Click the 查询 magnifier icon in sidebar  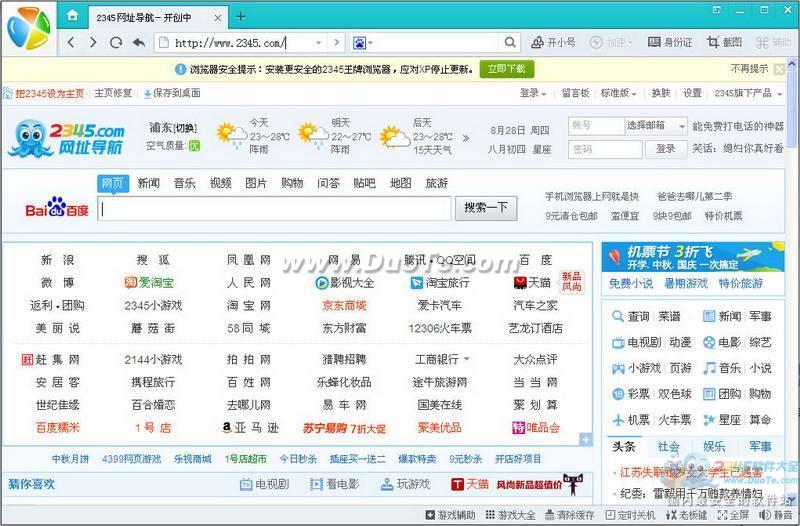click(617, 316)
